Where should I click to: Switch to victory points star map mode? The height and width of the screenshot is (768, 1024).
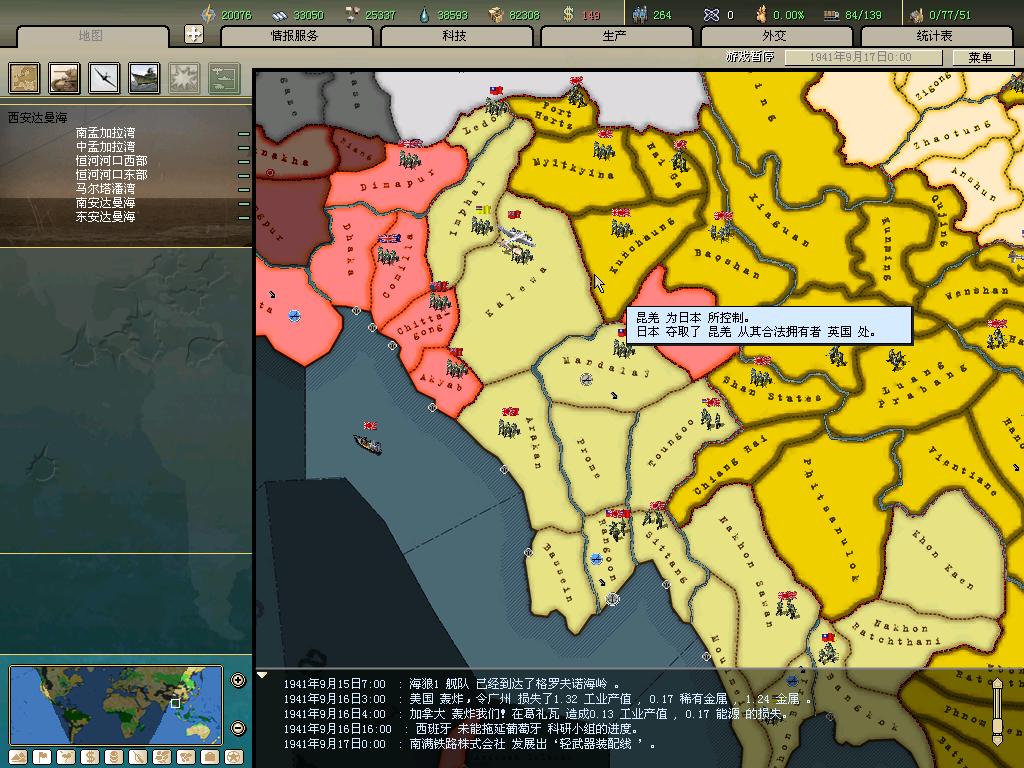tap(234, 757)
